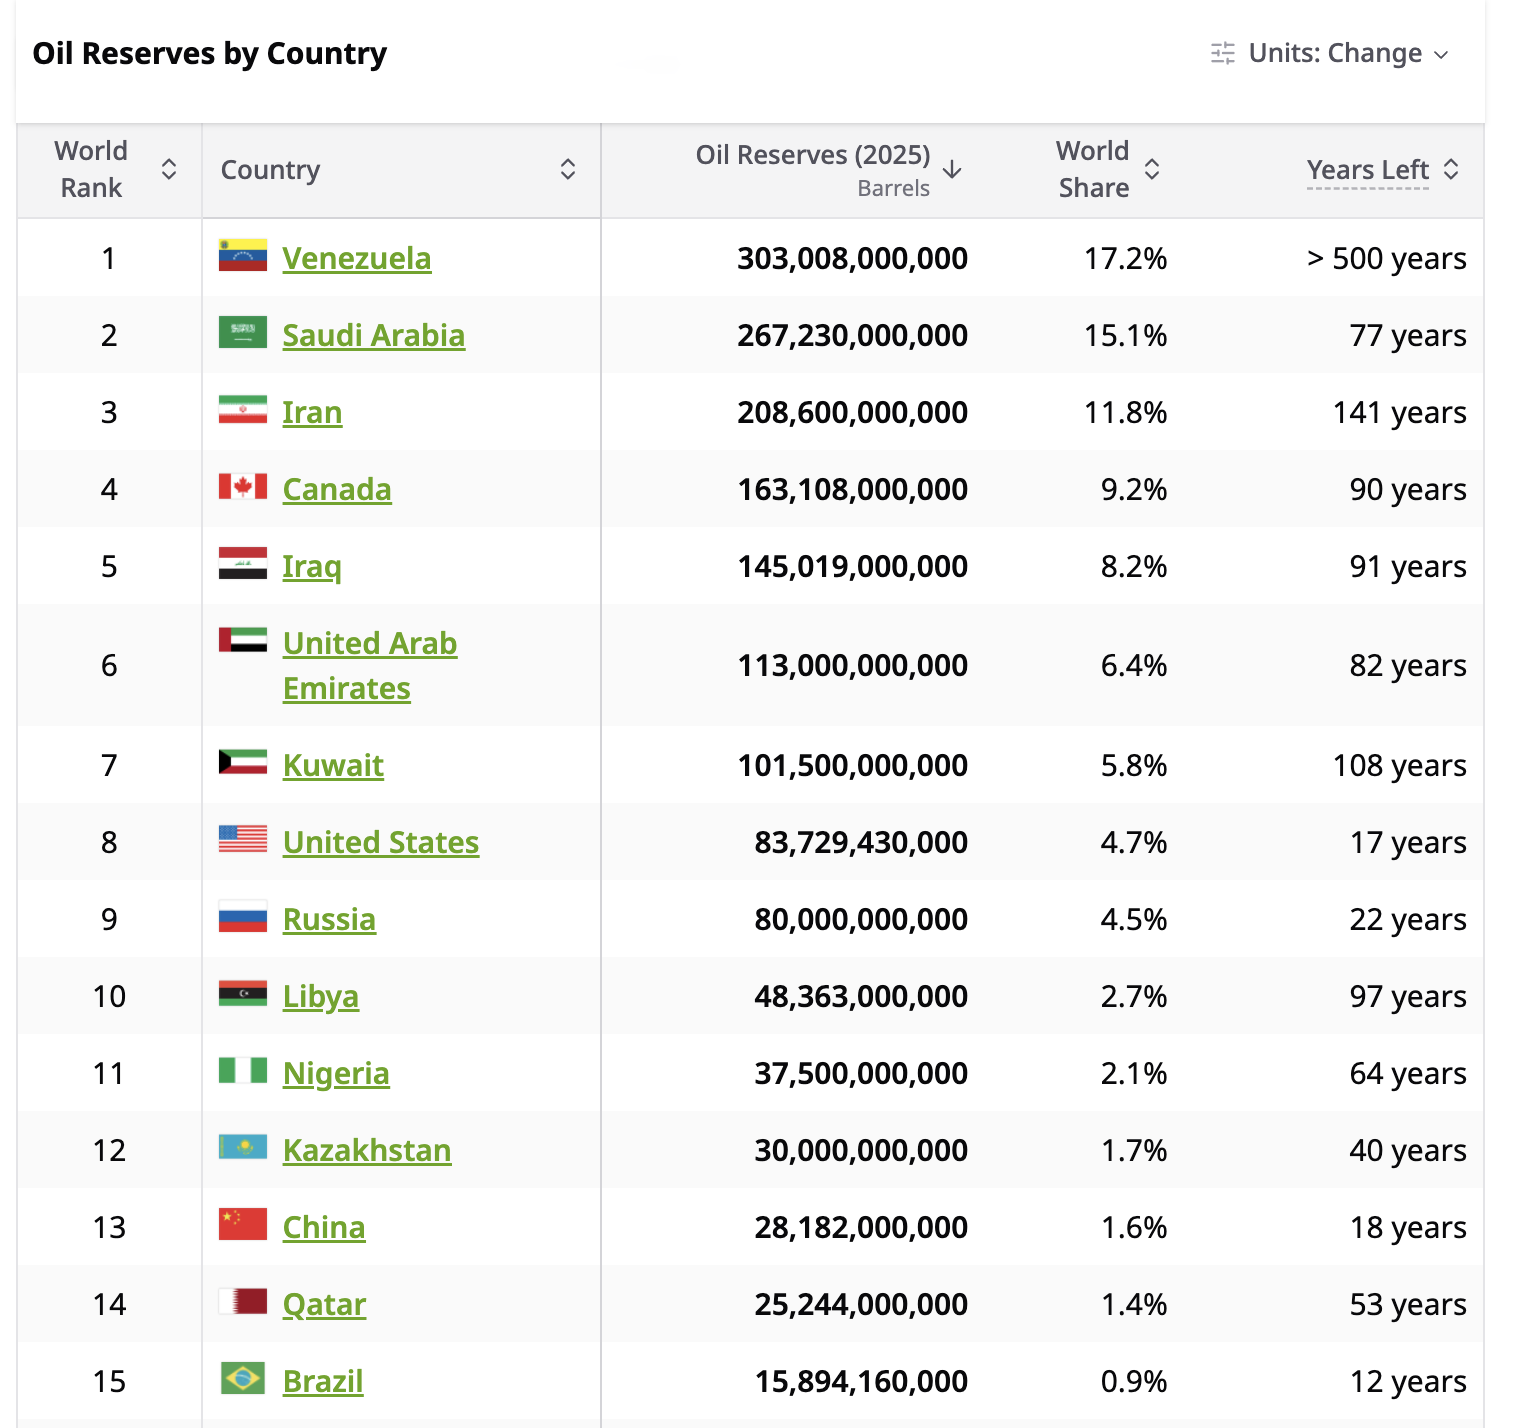Sort by Years Left arrows
Viewport: 1530px width, 1428px height.
click(1451, 169)
